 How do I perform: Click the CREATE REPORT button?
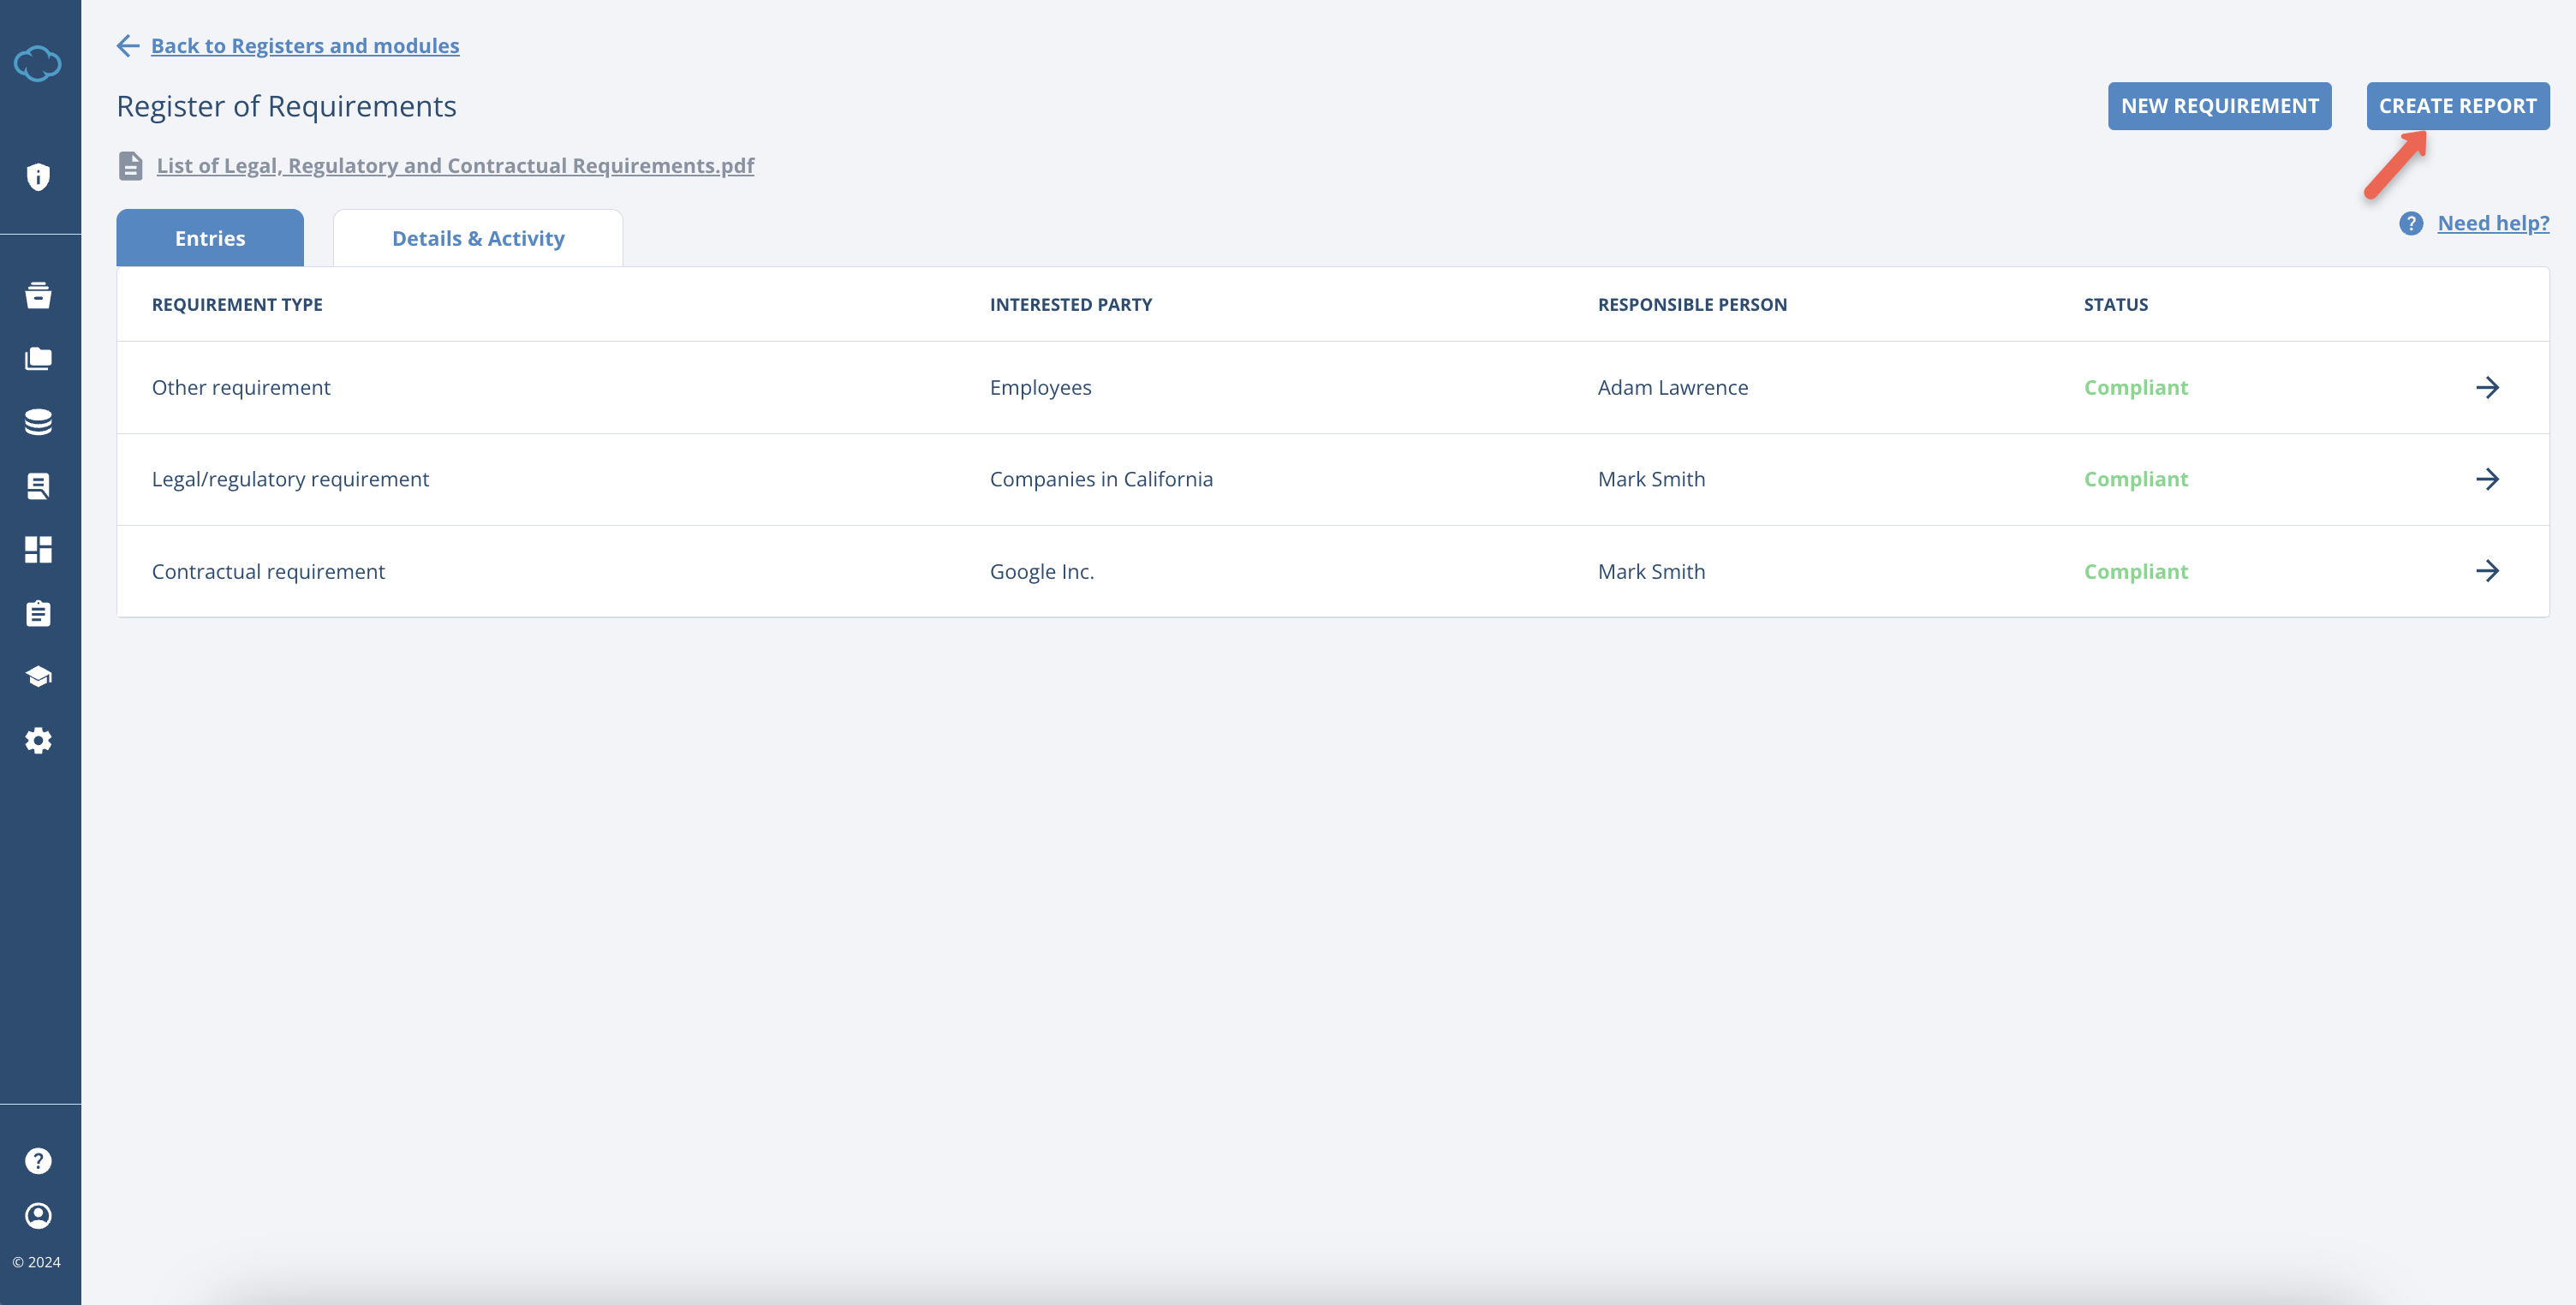pos(2457,106)
